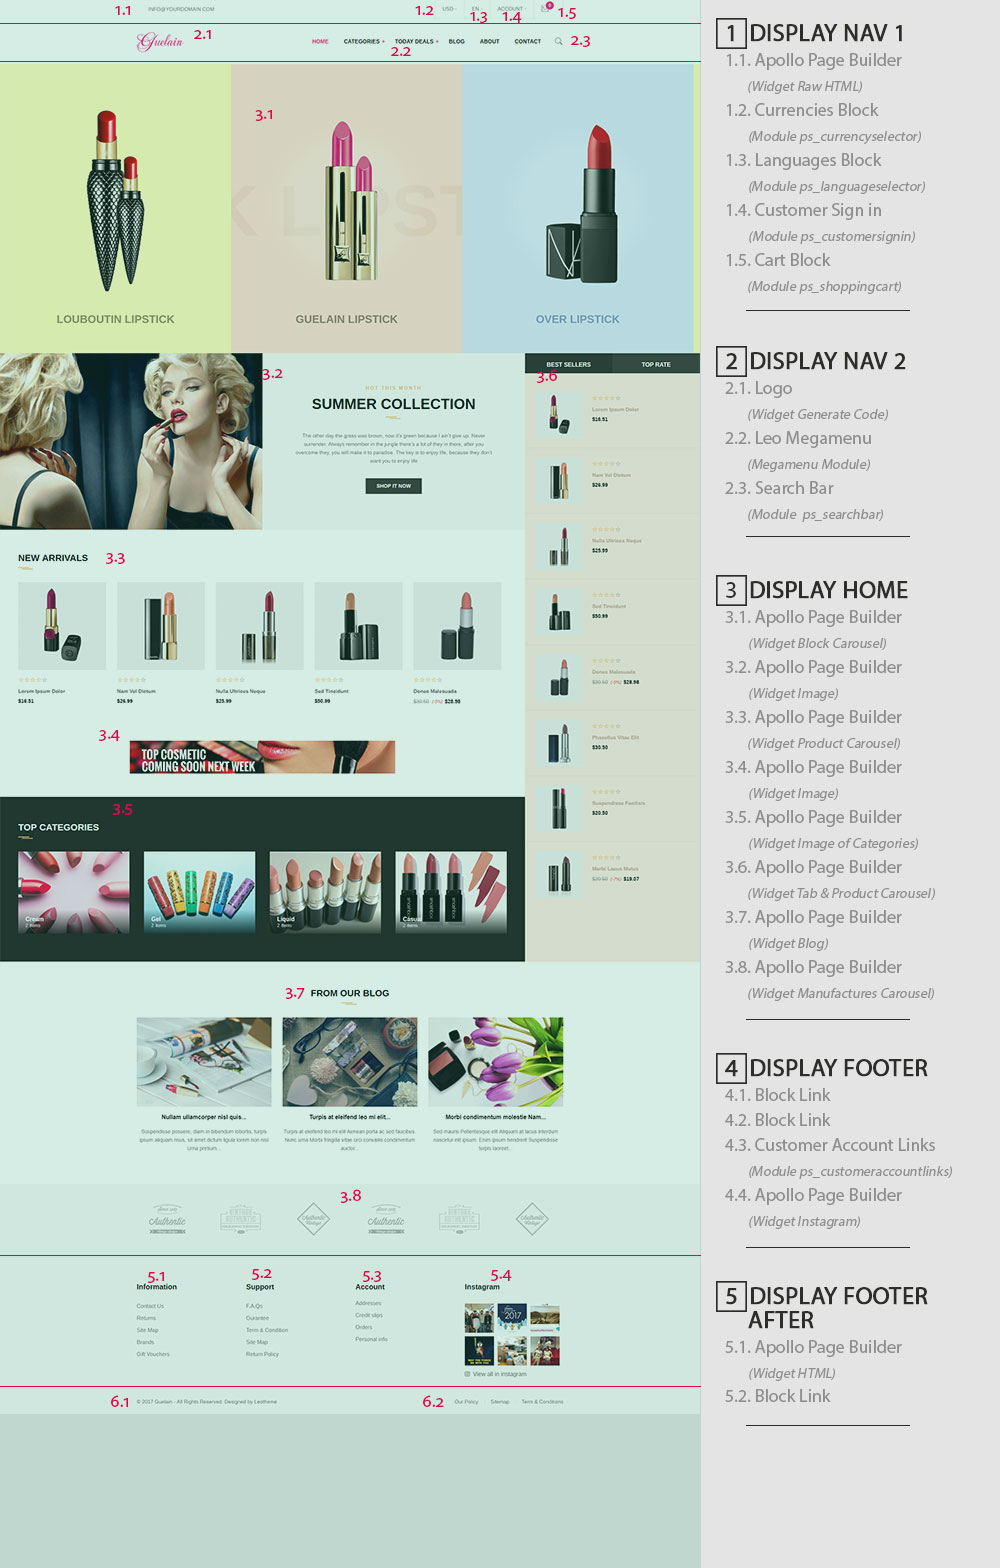Click the Orders account link

click(x=364, y=1327)
